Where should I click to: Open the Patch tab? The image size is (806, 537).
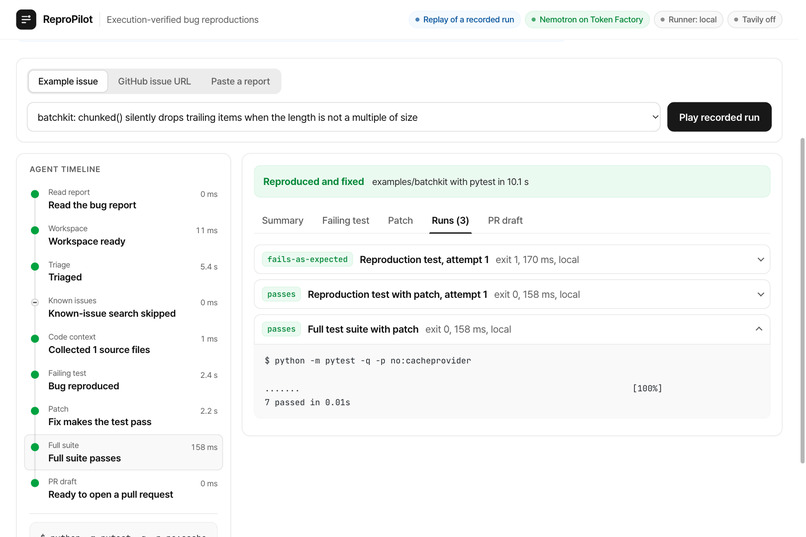pyautogui.click(x=400, y=220)
